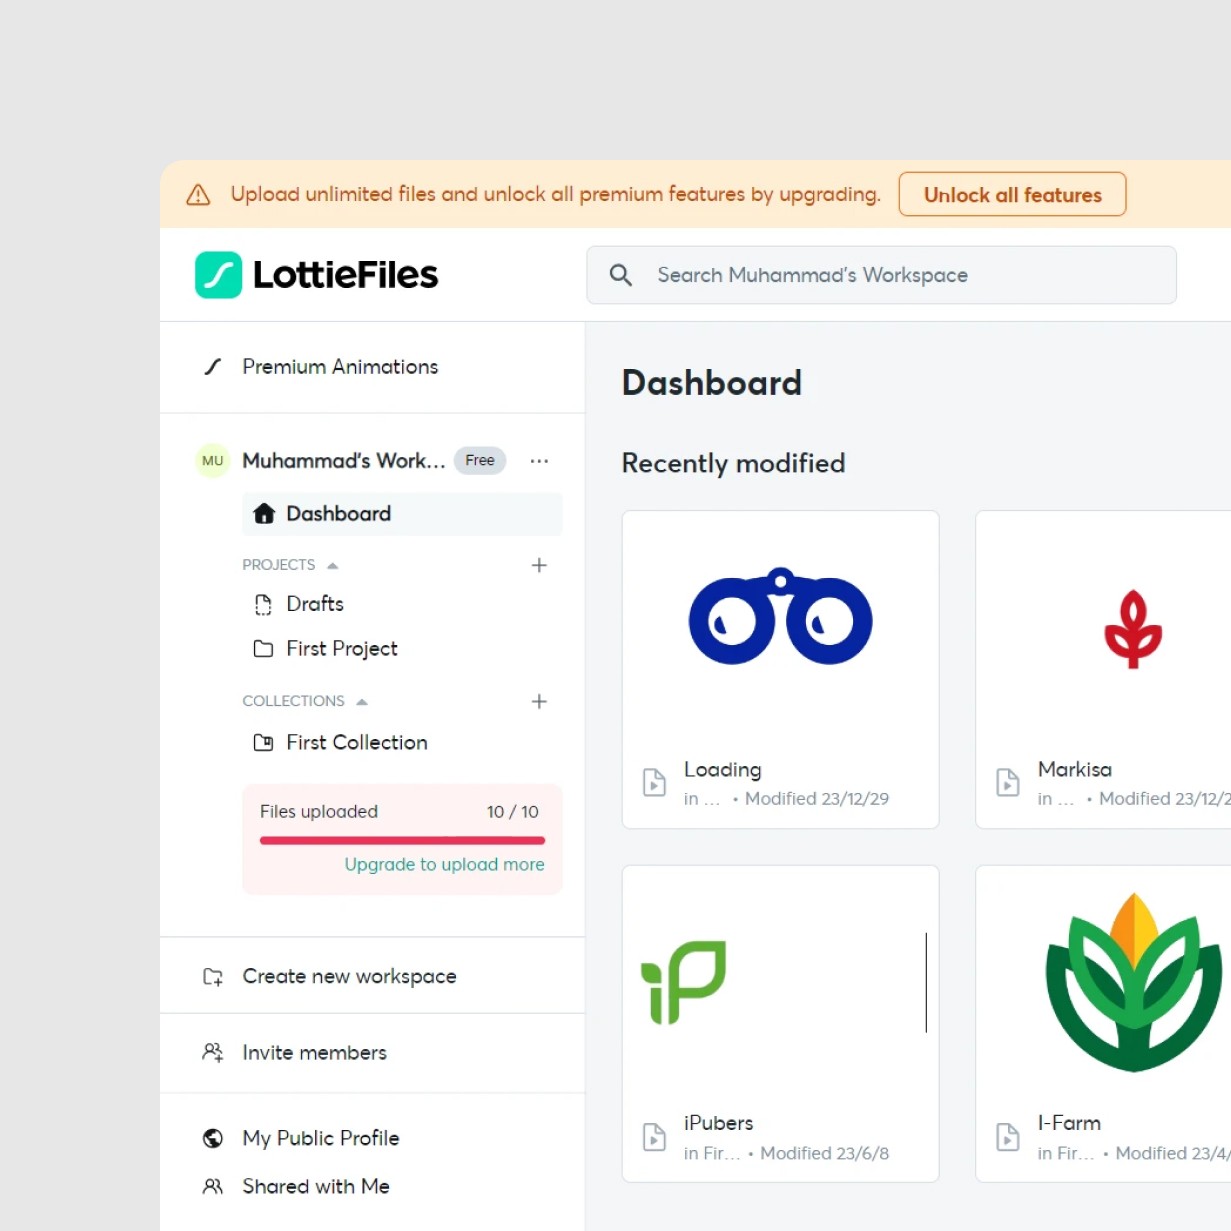Open the Markisa red plant thumbnail
Screen dimensions: 1231x1231
point(1133,629)
